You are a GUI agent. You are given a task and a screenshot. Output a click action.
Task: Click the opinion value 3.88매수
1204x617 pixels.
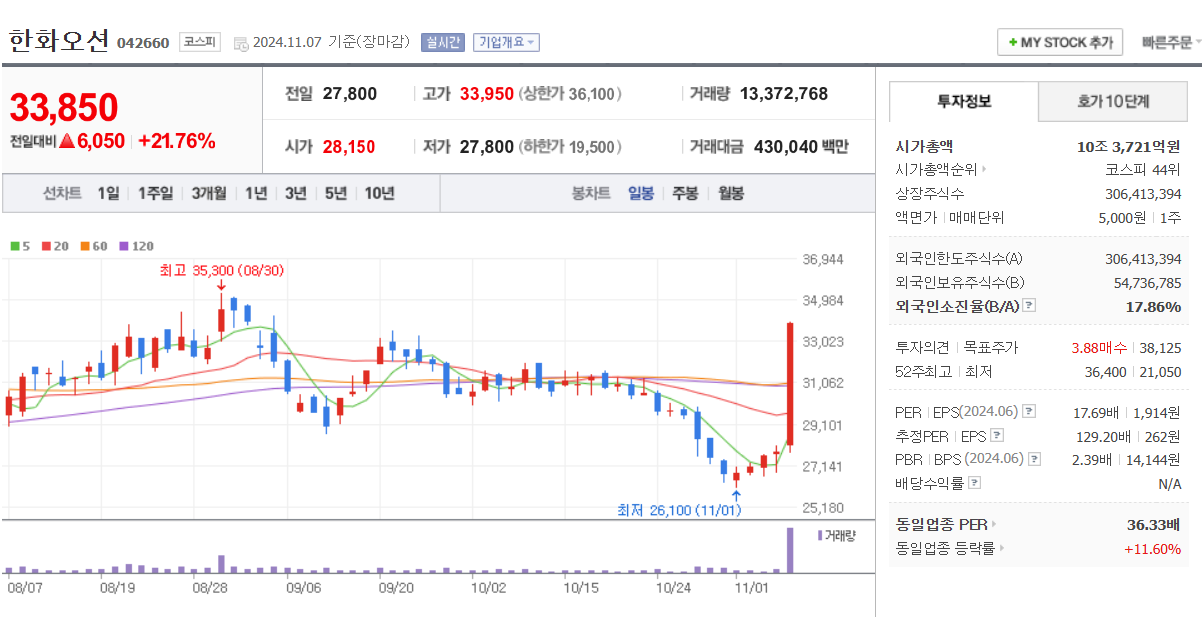click(1100, 348)
